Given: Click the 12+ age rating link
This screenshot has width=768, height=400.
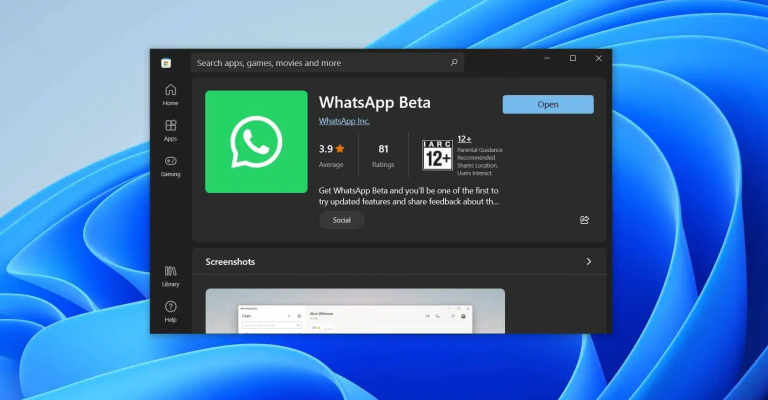Looking at the screenshot, I should 464,139.
